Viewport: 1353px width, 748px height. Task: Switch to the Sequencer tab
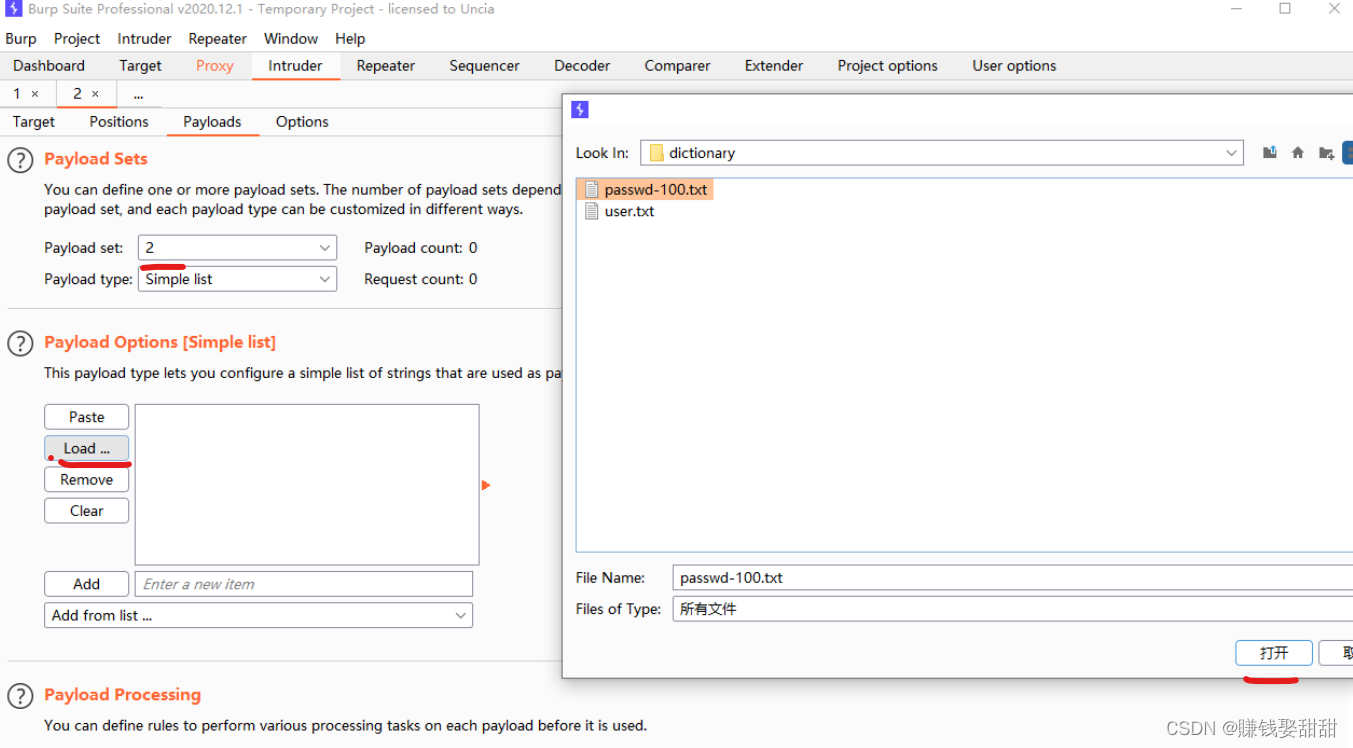point(484,66)
